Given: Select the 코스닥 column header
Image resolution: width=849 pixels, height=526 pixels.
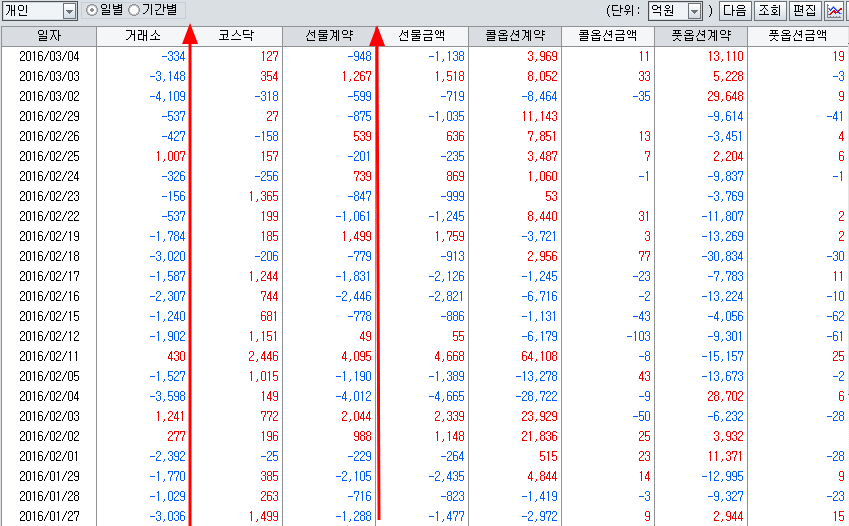Looking at the screenshot, I should coord(235,35).
